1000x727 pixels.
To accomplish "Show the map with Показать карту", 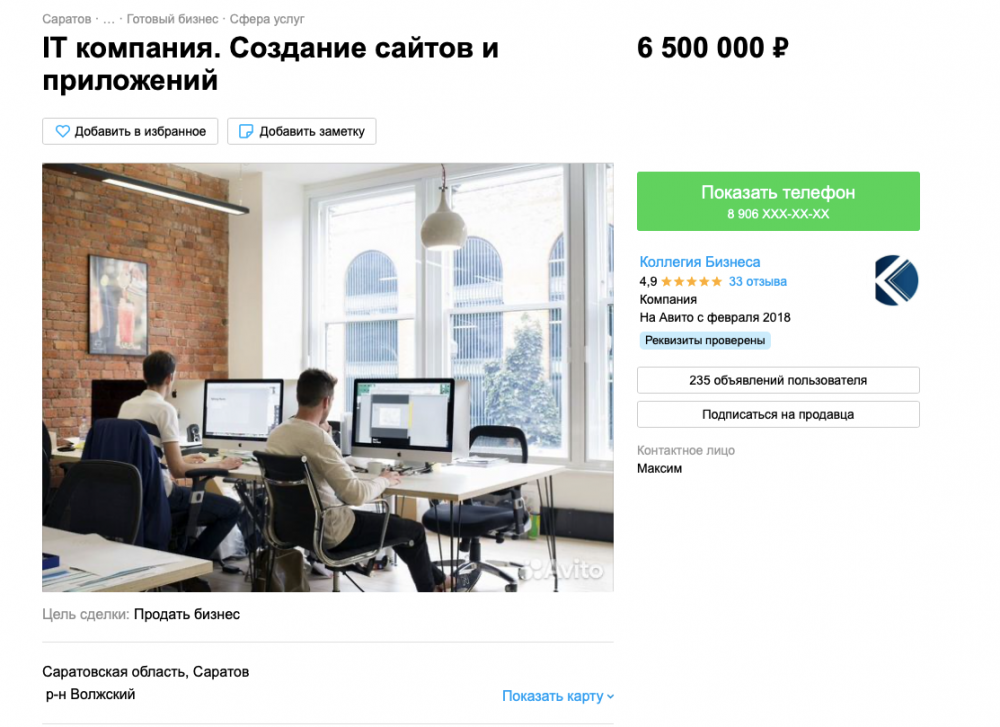I will pos(552,696).
